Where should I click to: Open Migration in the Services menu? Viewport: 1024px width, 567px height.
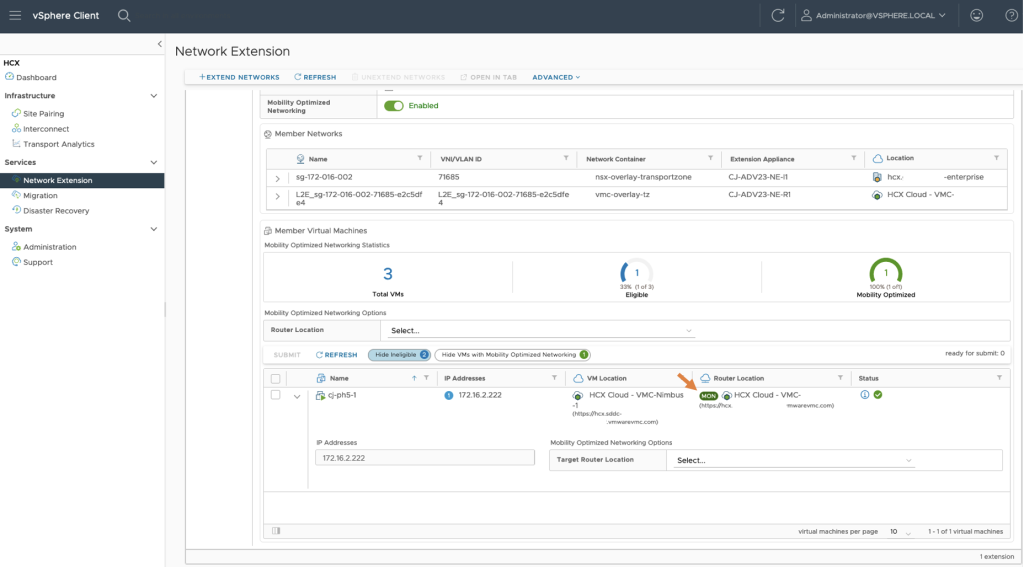point(40,196)
